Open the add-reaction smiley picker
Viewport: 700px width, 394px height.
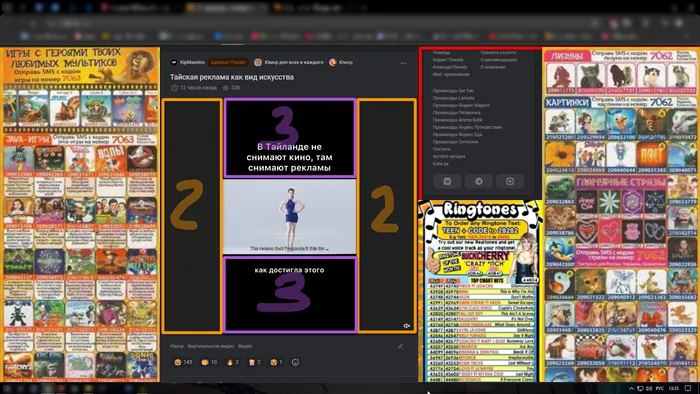pyautogui.click(x=295, y=362)
